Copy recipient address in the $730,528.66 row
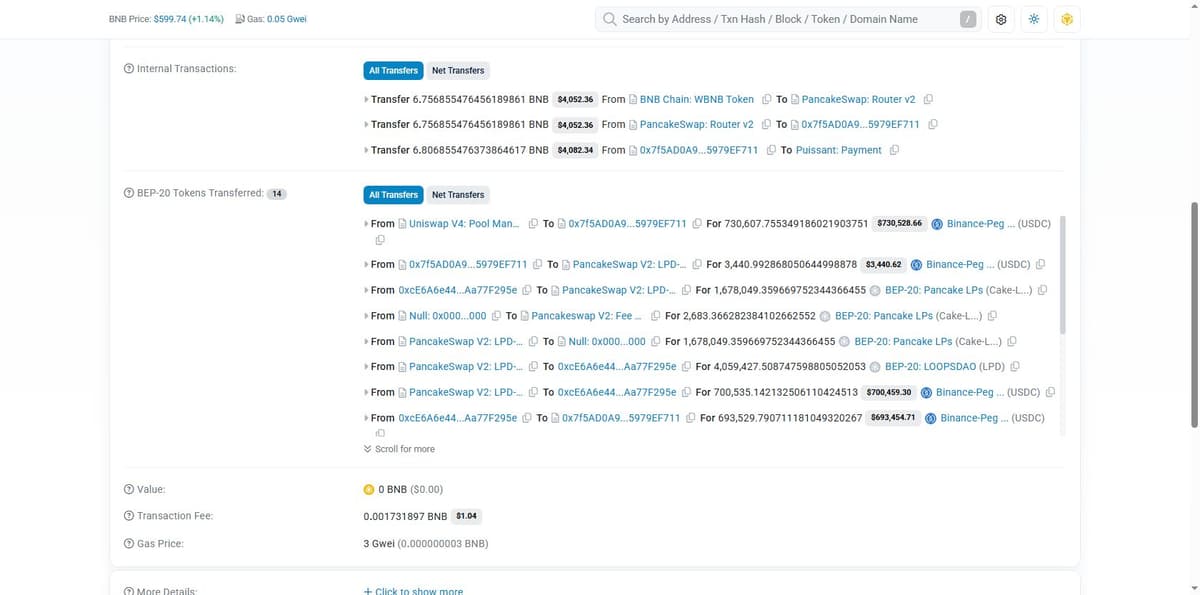 [696, 224]
